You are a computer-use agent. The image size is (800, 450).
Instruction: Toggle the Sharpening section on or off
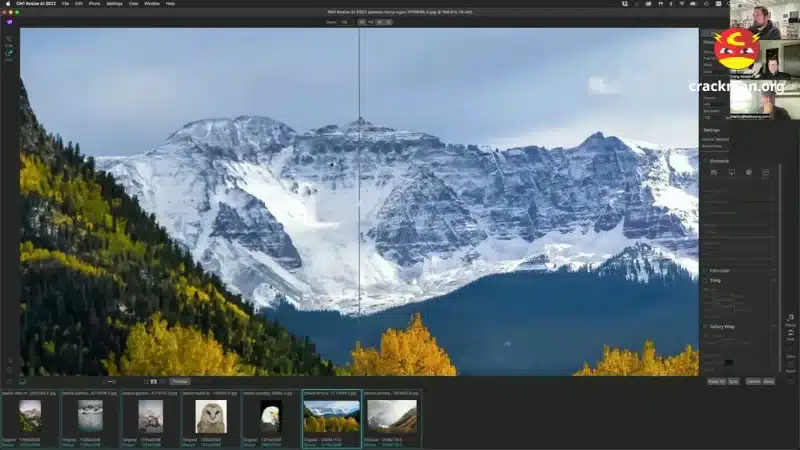click(706, 161)
